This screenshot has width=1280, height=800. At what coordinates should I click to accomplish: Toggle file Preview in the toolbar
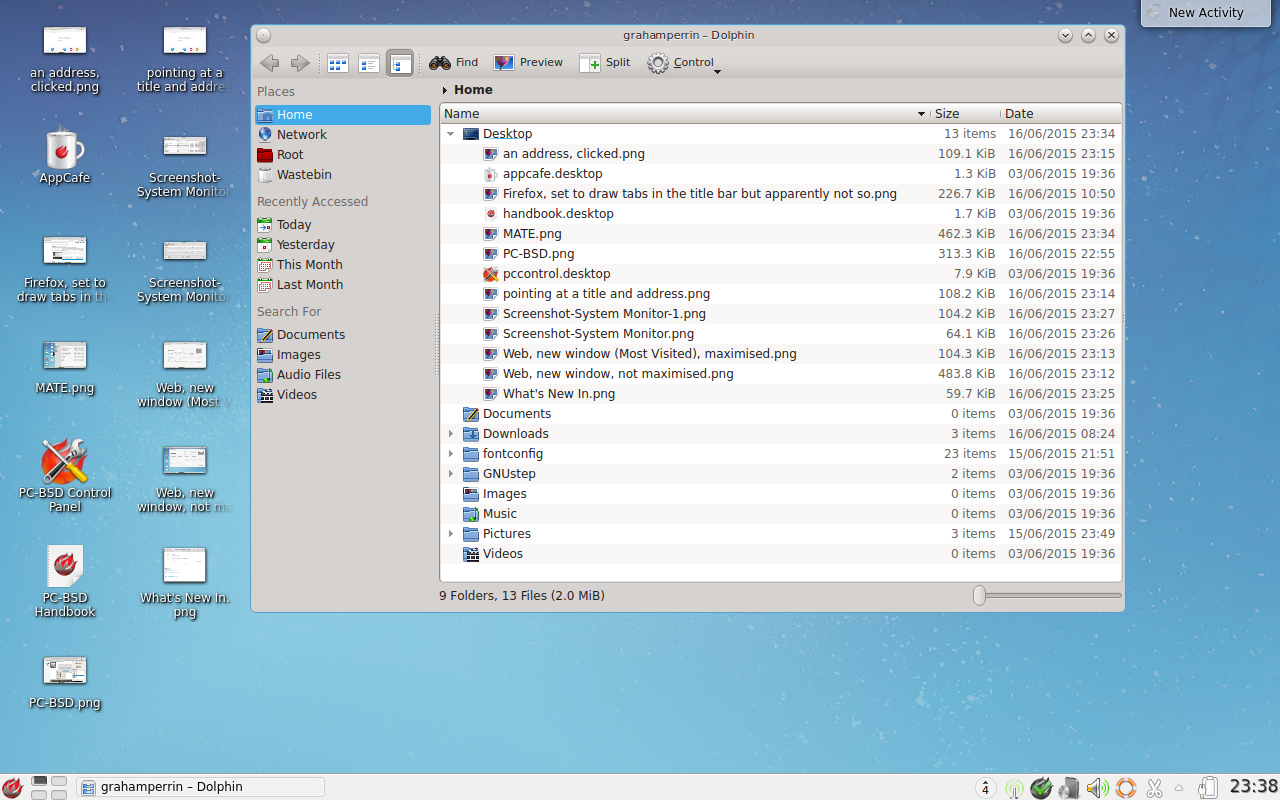click(x=529, y=62)
